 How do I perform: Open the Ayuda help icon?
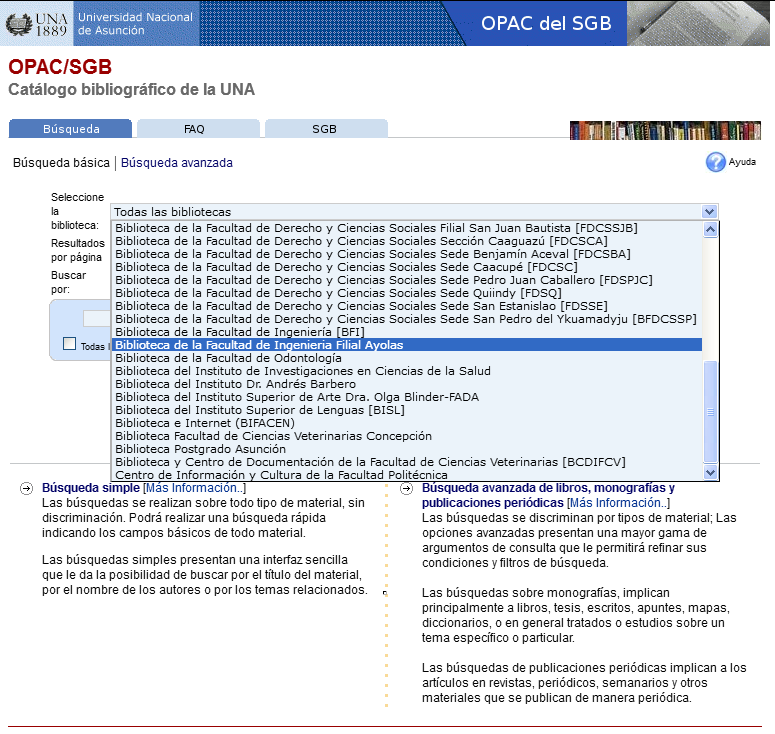tap(715, 162)
